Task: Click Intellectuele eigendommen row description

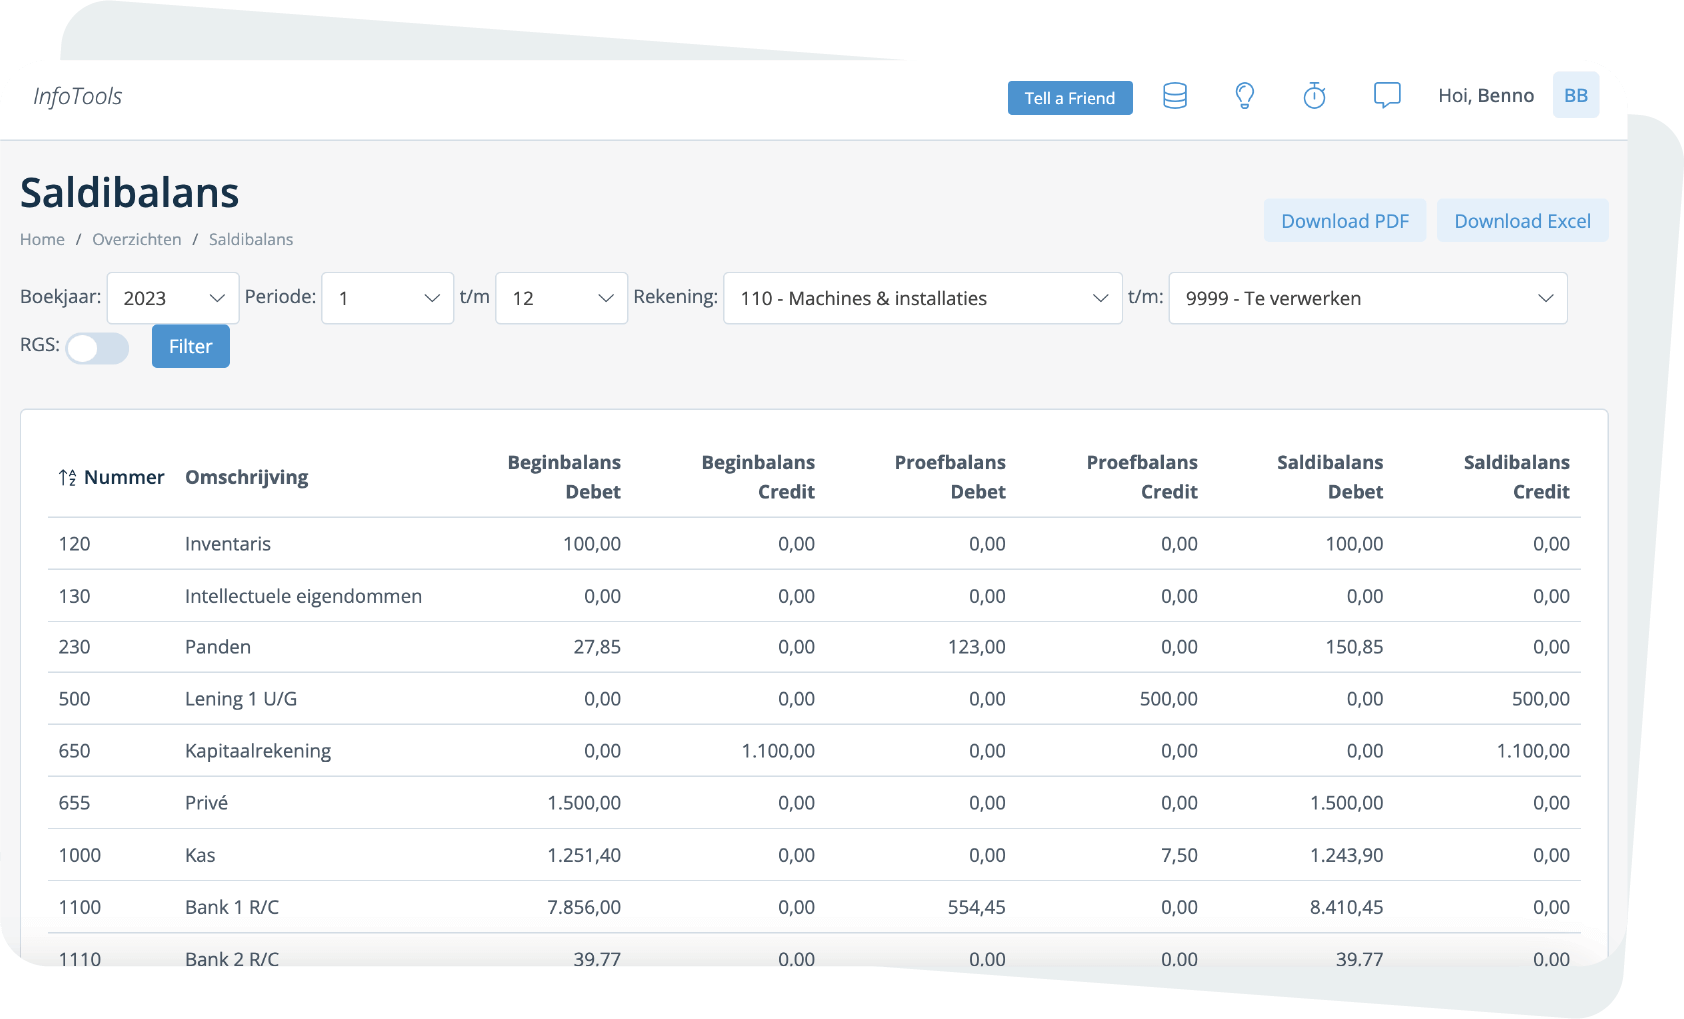Action: pos(303,596)
